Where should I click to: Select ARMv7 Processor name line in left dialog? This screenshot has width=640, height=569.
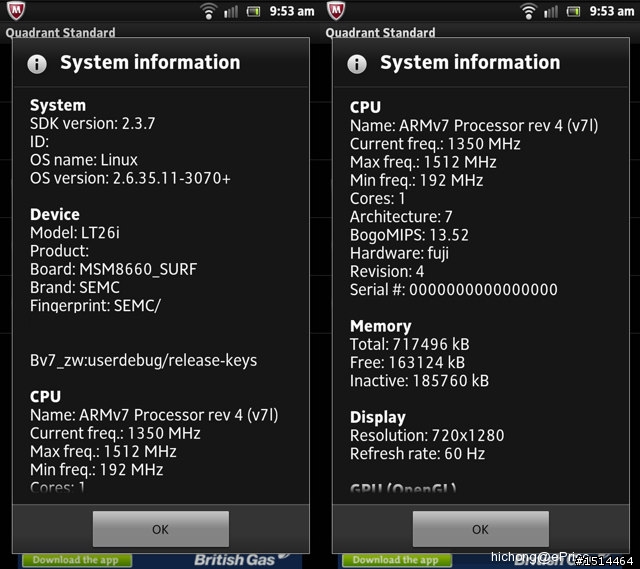coord(154,415)
